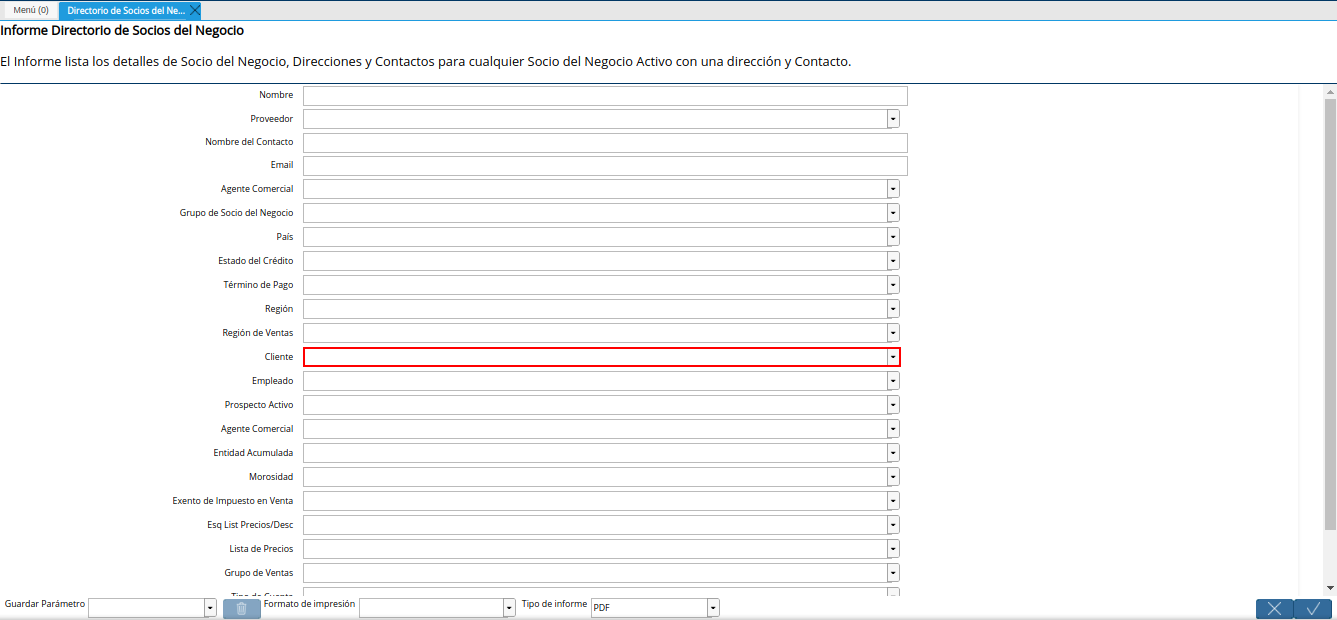Expand the Lista de Precios dropdown
Viewport: 1337px width, 620px height.
click(x=893, y=549)
